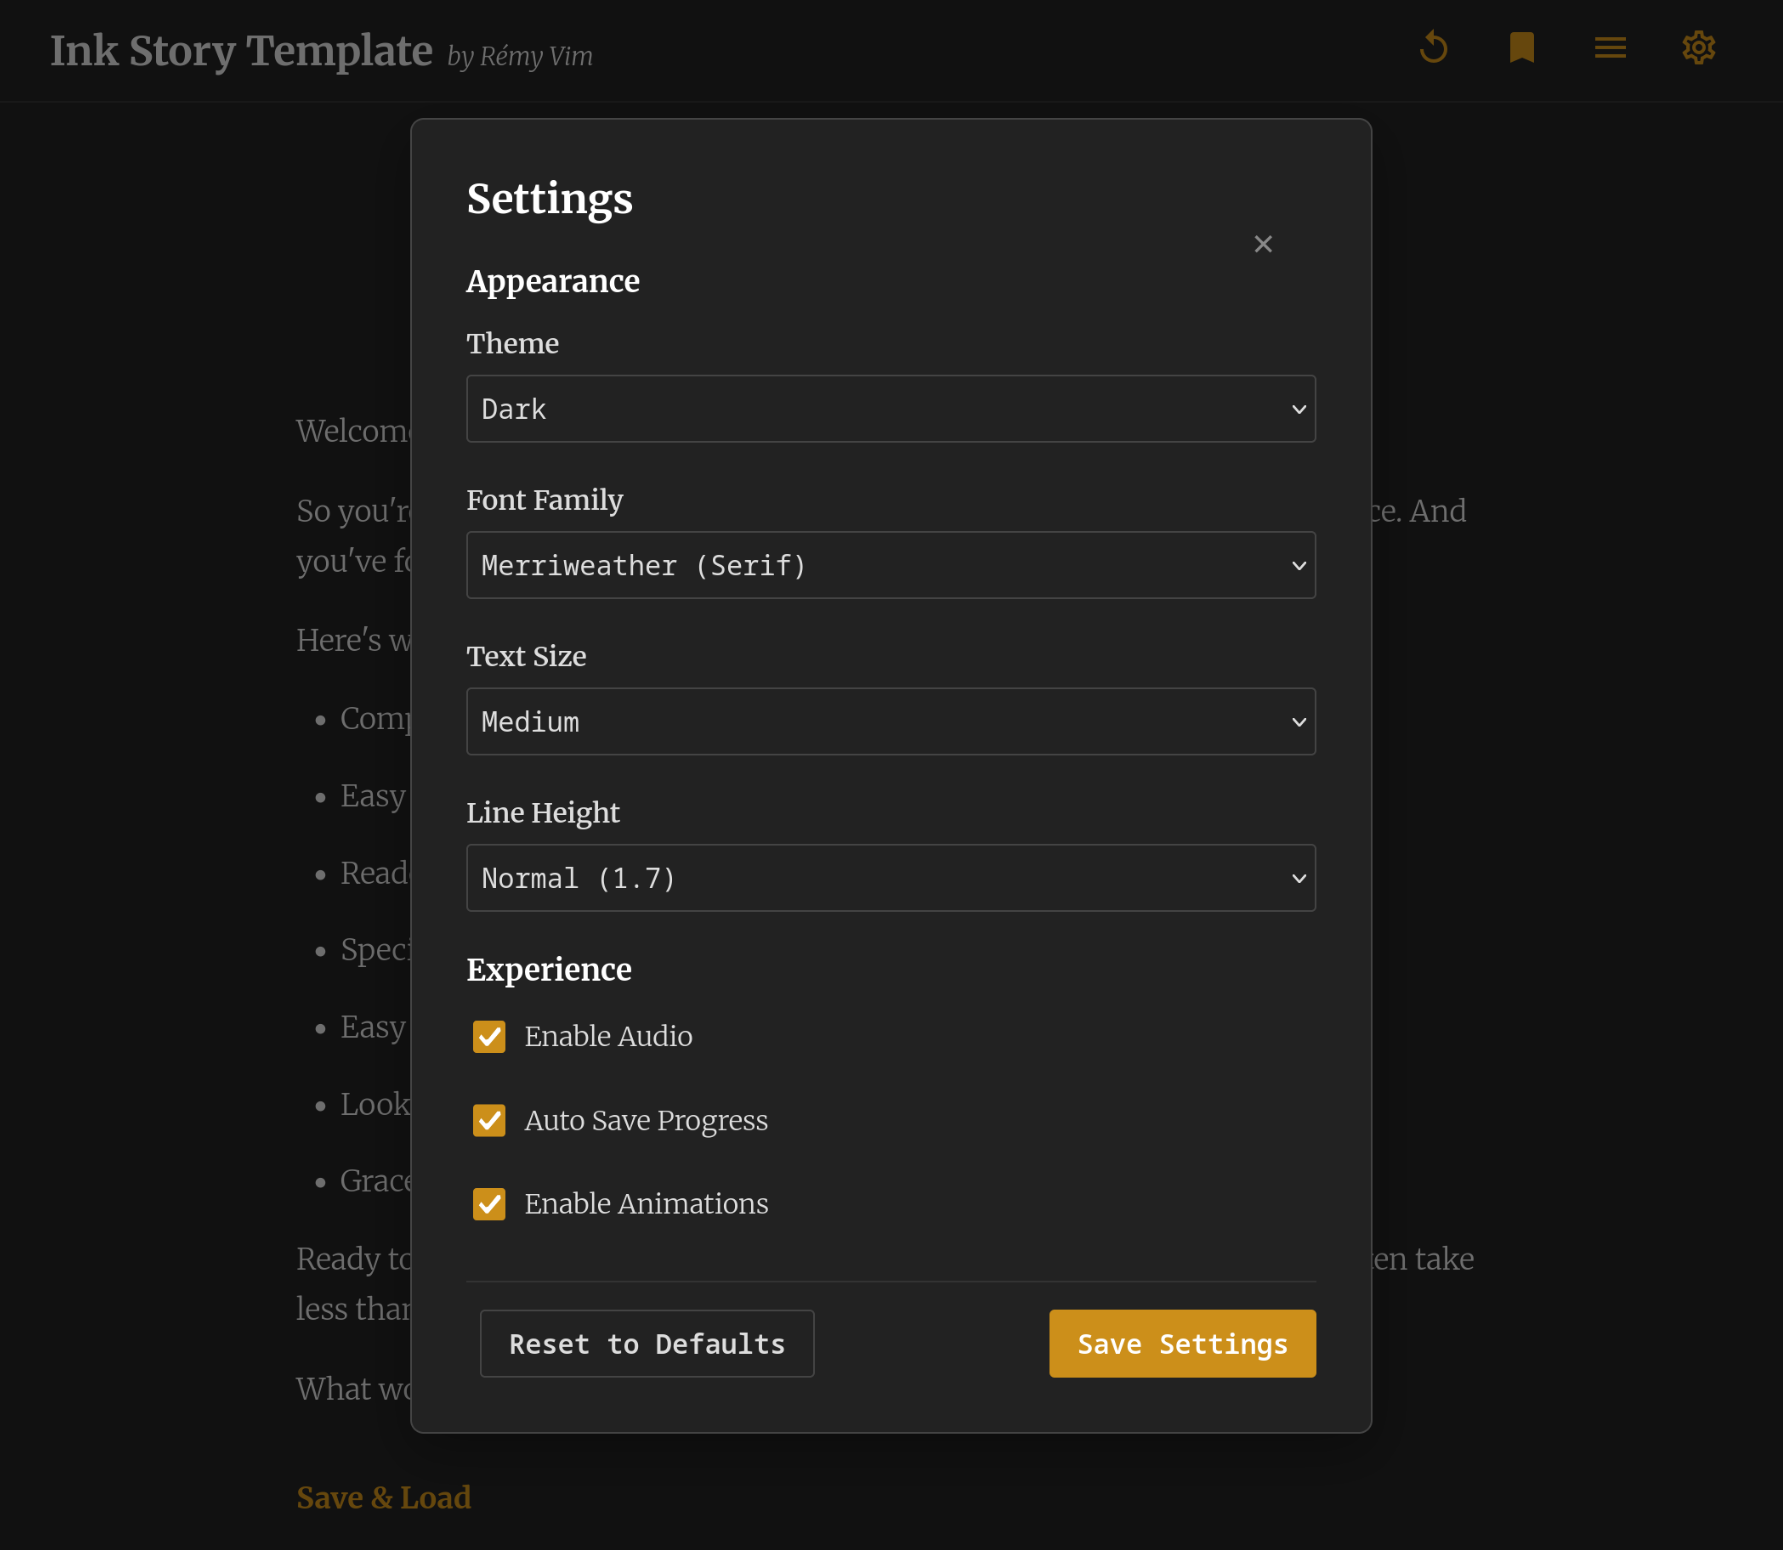Click the Line Height field label
This screenshot has width=1783, height=1550.
(x=543, y=813)
